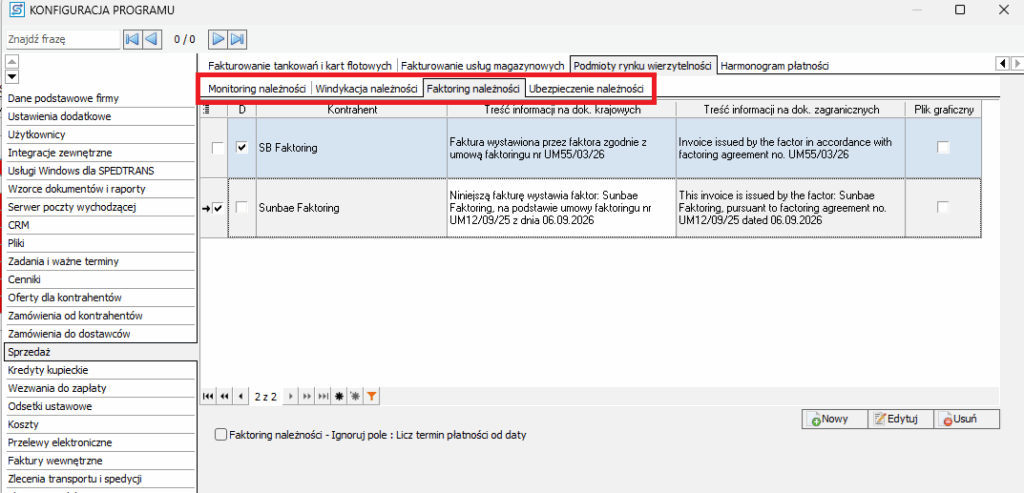Go to last record in grid navigator

(323, 396)
